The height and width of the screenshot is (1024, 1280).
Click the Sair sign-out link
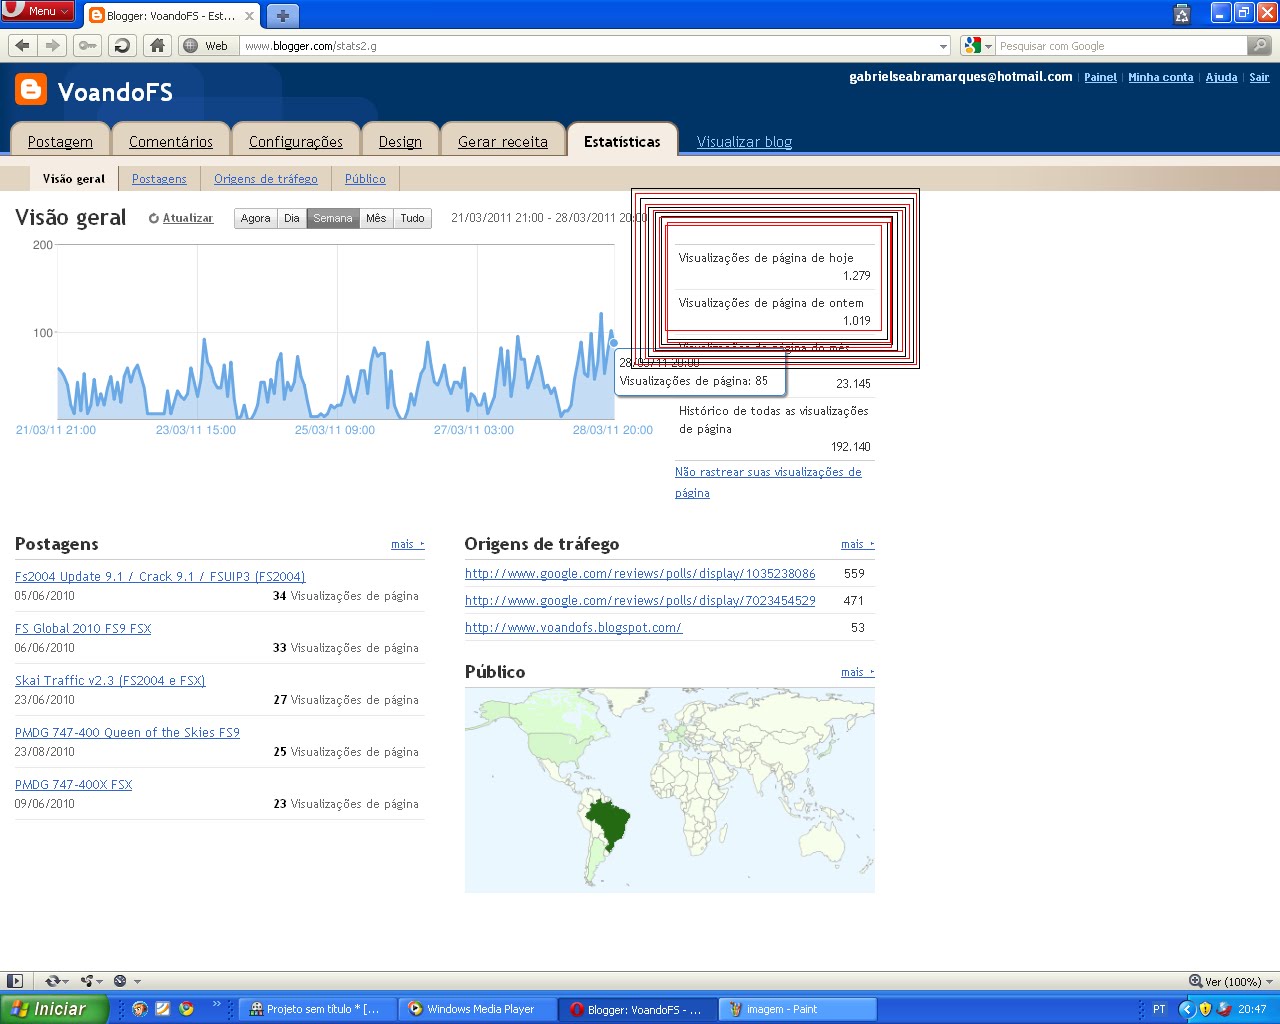(1259, 77)
